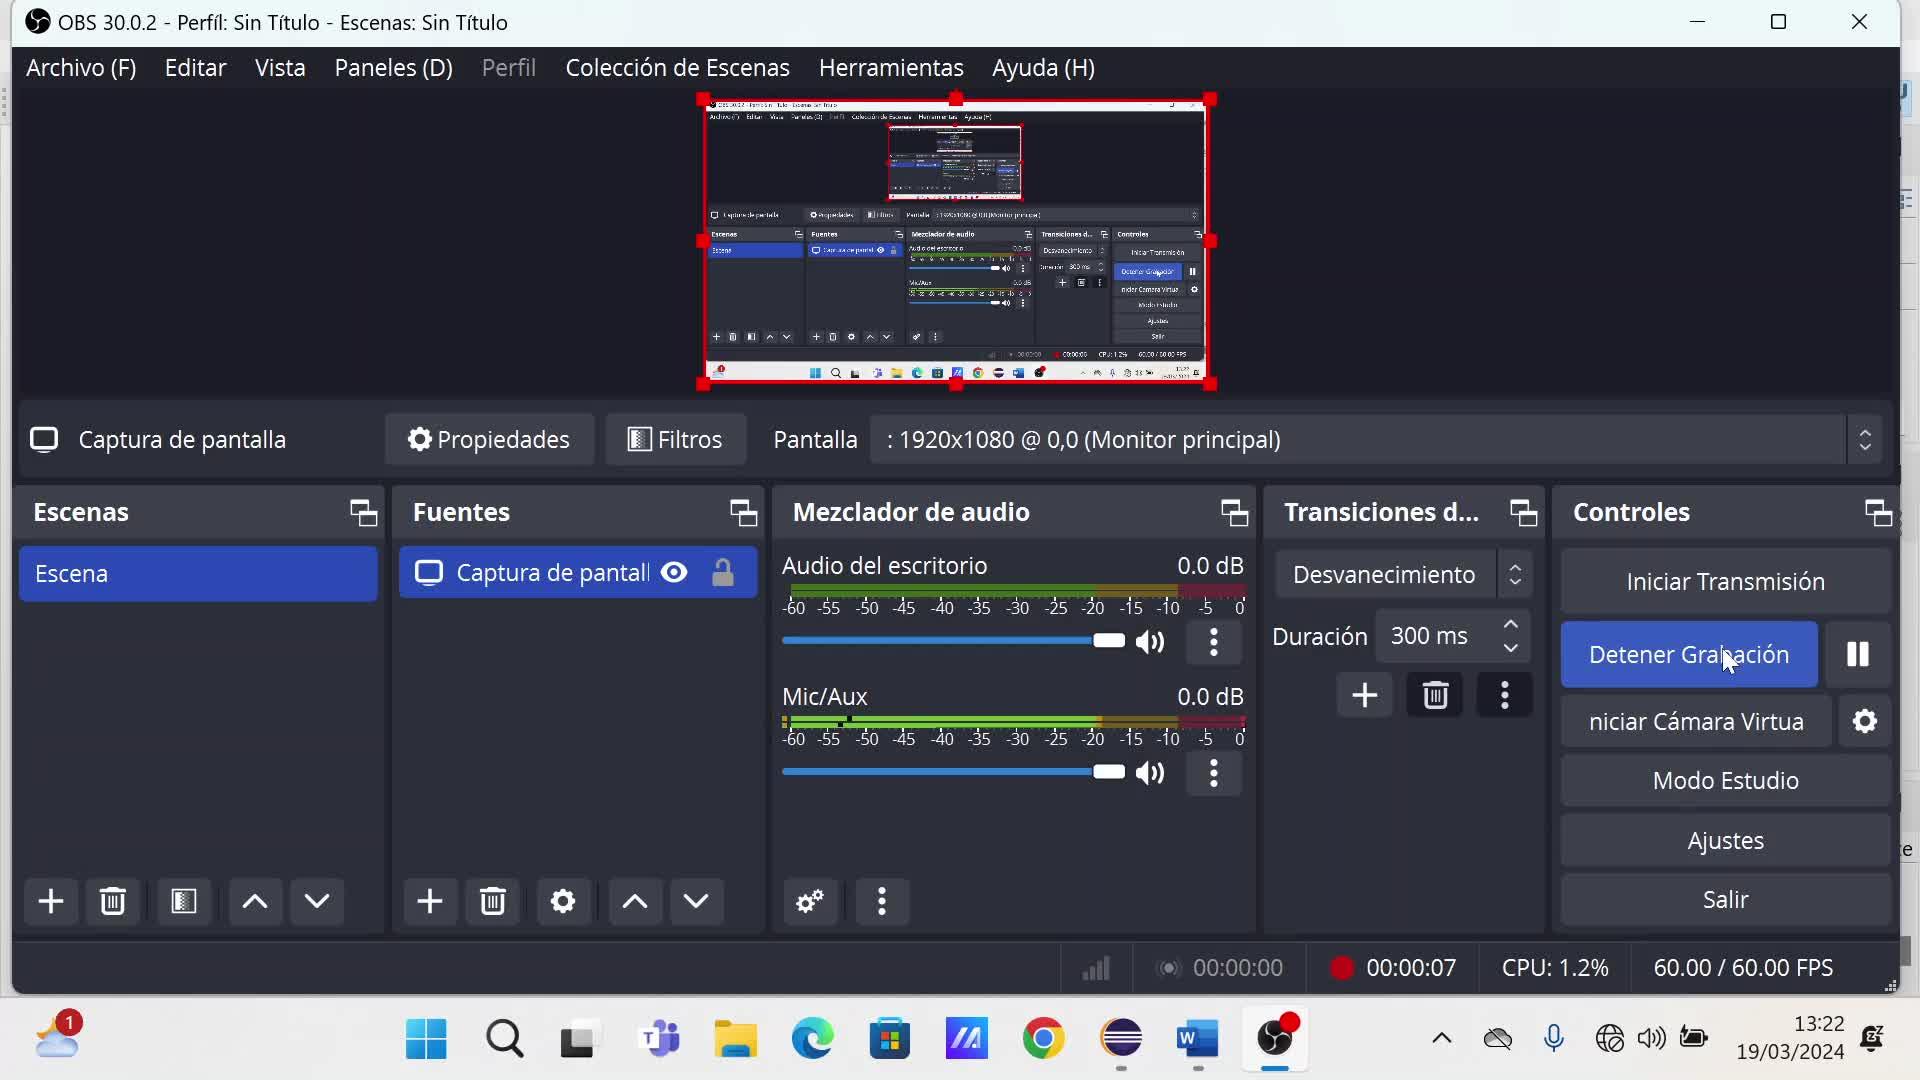Increase the transition Duración stepper
The width and height of the screenshot is (1920, 1080).
point(1511,625)
